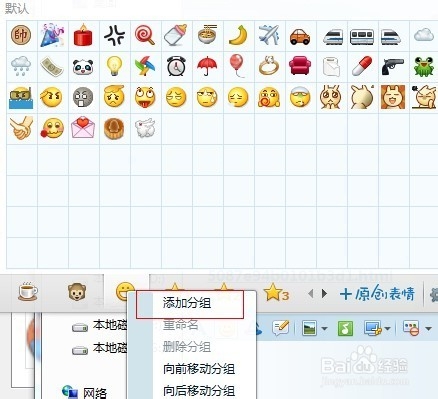Insert the orange car emoticon
Screen dimensions: 438x399
[x=300, y=36]
